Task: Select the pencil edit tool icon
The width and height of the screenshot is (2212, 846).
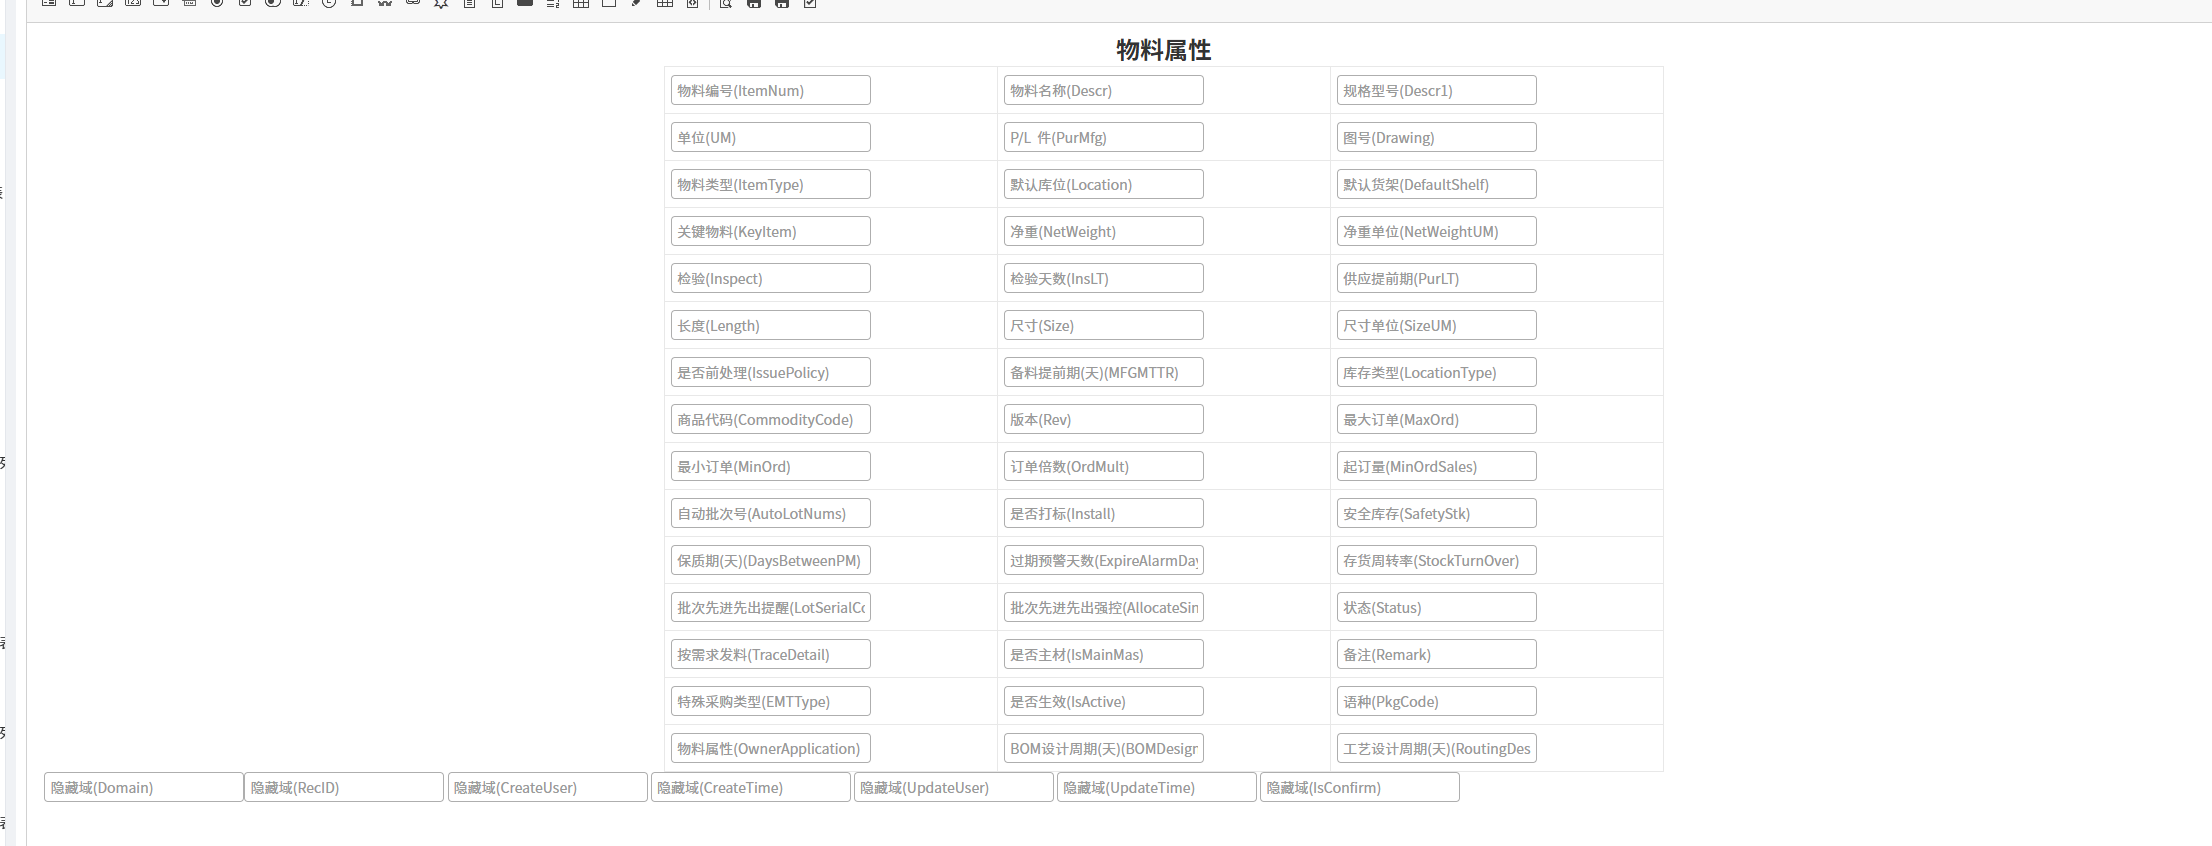Action: coord(636,3)
